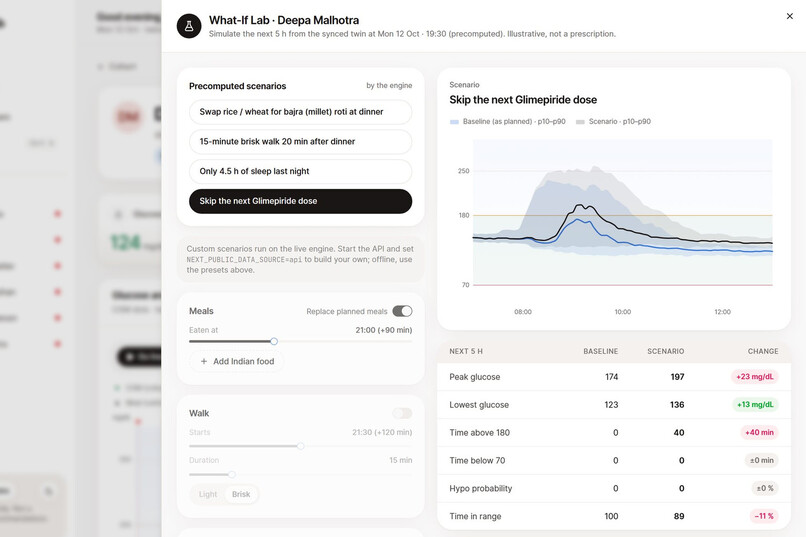Choose Brisk walk intensity
806x537 pixels.
pos(241,494)
